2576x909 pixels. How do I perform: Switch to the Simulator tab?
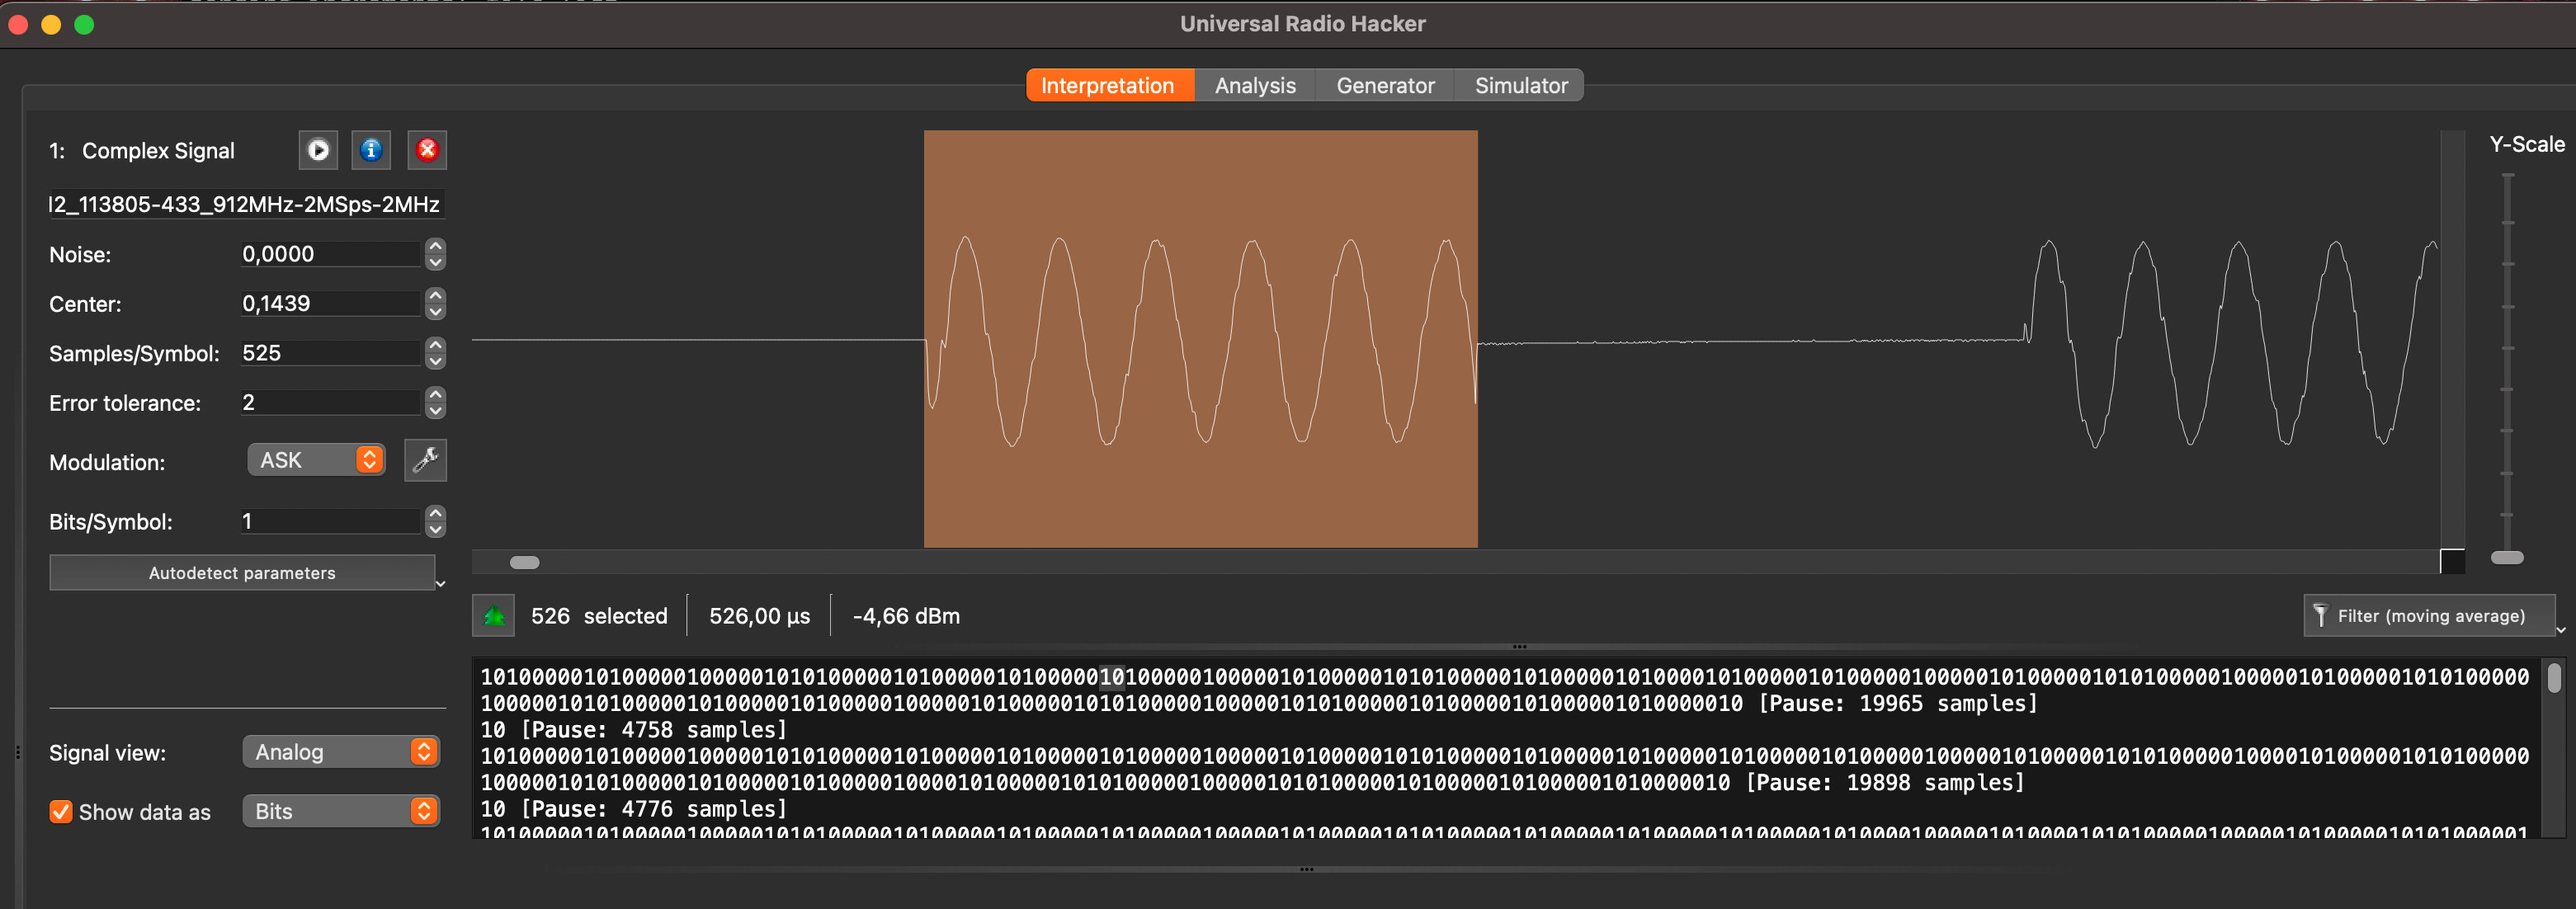[1520, 86]
